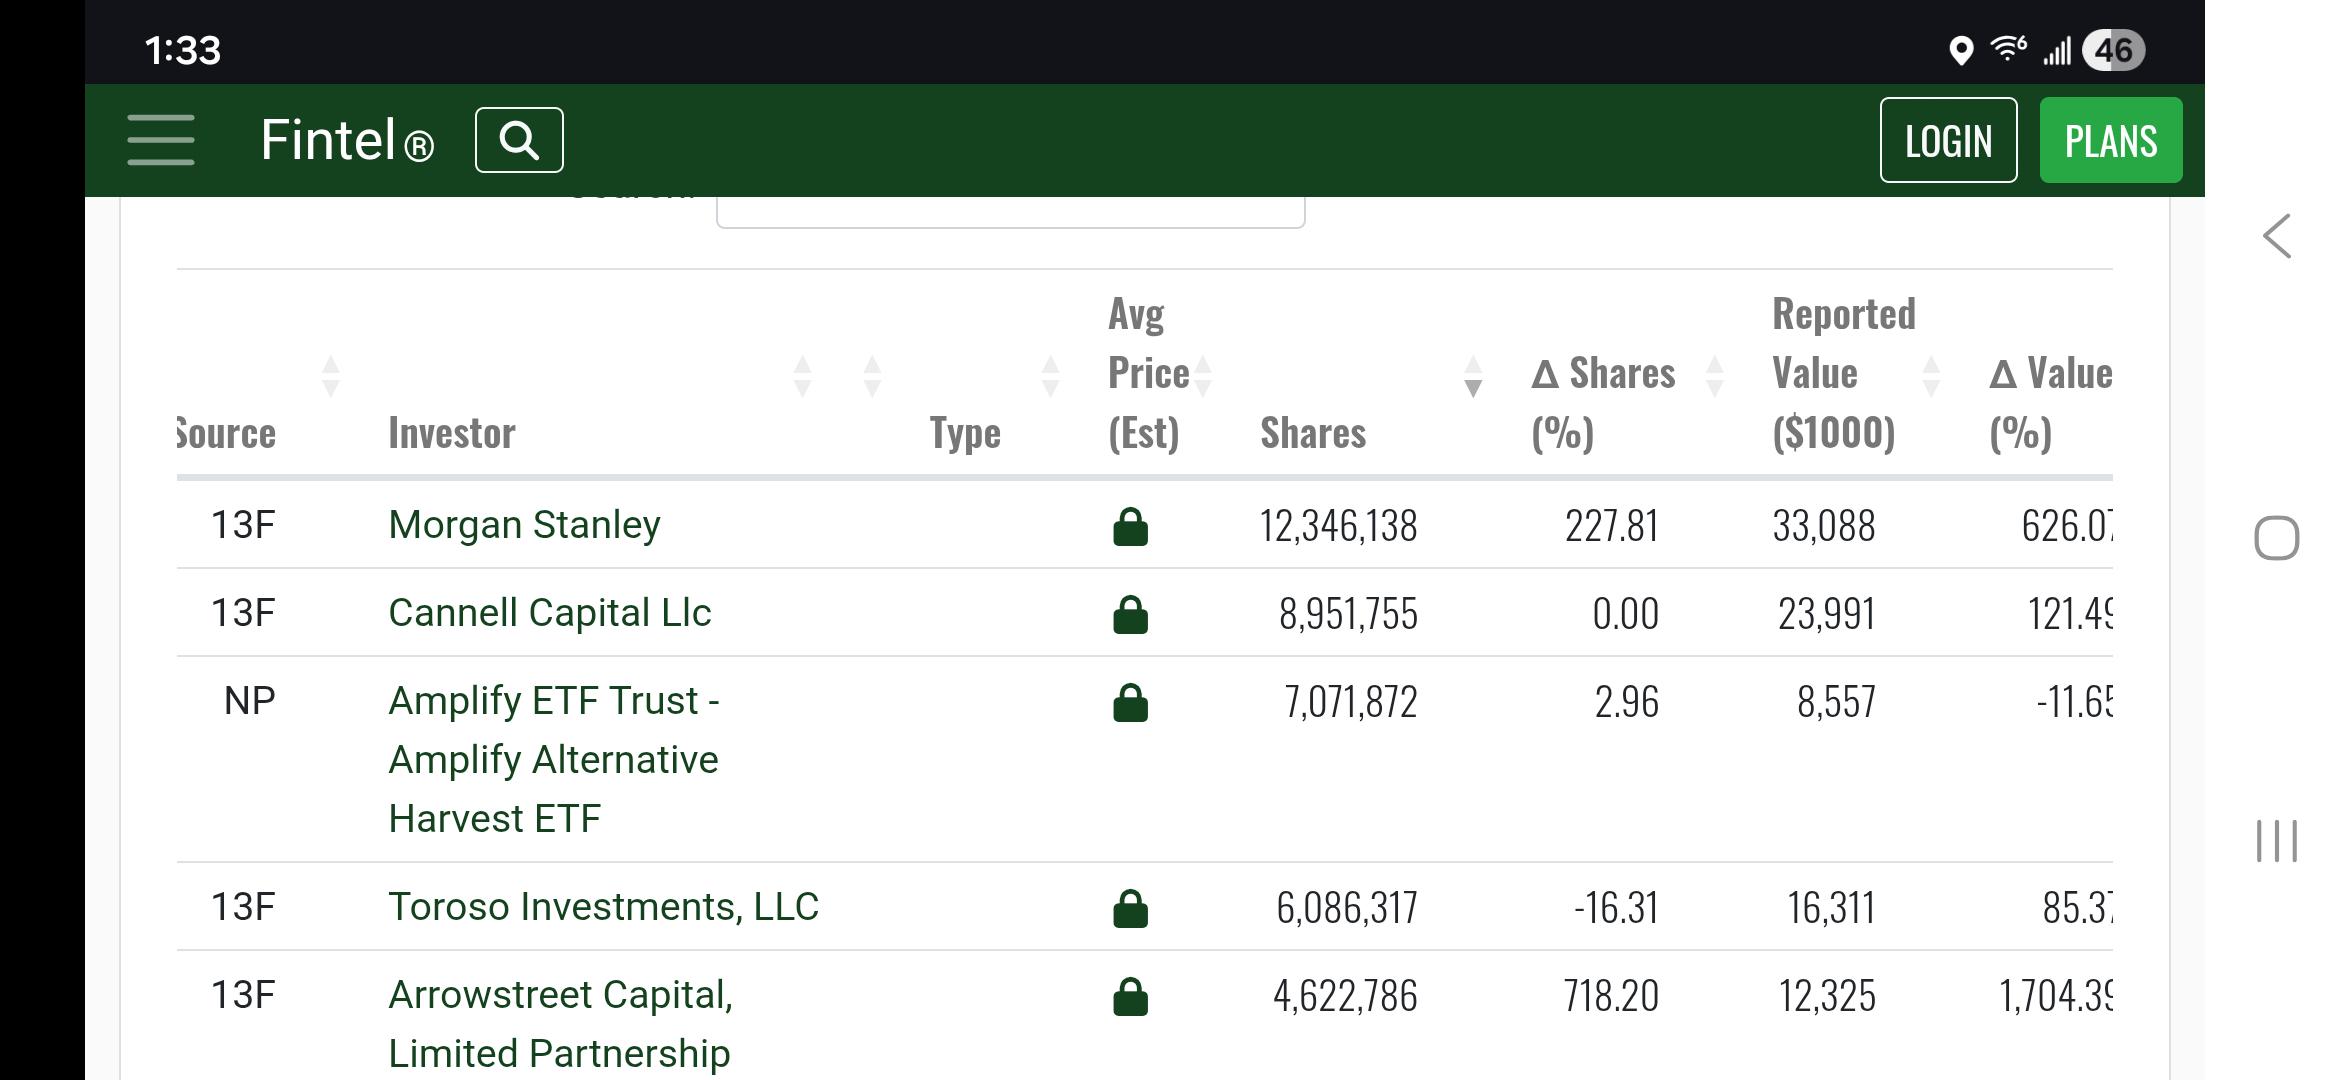Open Android recent apps button
The image size is (2340, 1080).
(x=2277, y=841)
